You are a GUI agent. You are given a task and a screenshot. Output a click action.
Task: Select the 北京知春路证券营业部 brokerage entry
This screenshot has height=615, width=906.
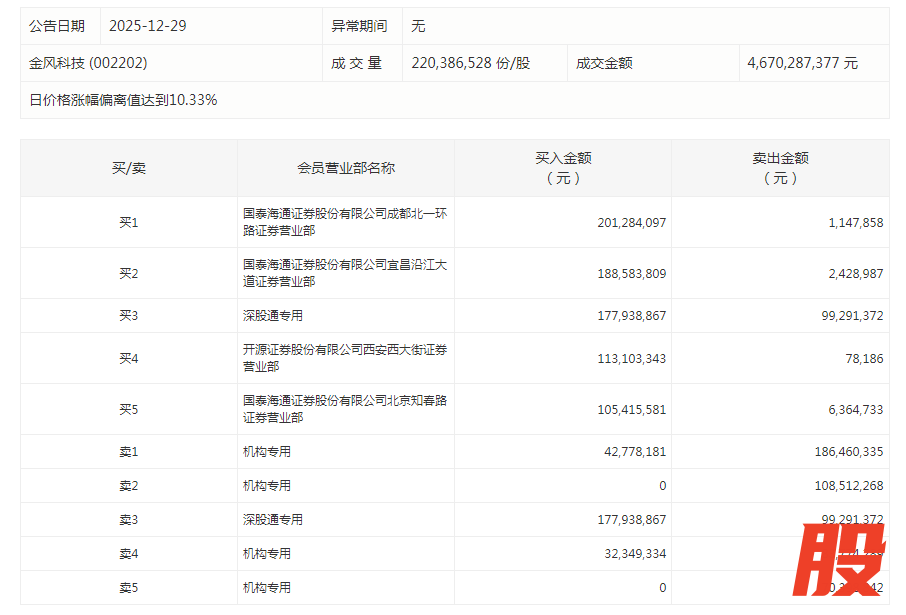(344, 409)
